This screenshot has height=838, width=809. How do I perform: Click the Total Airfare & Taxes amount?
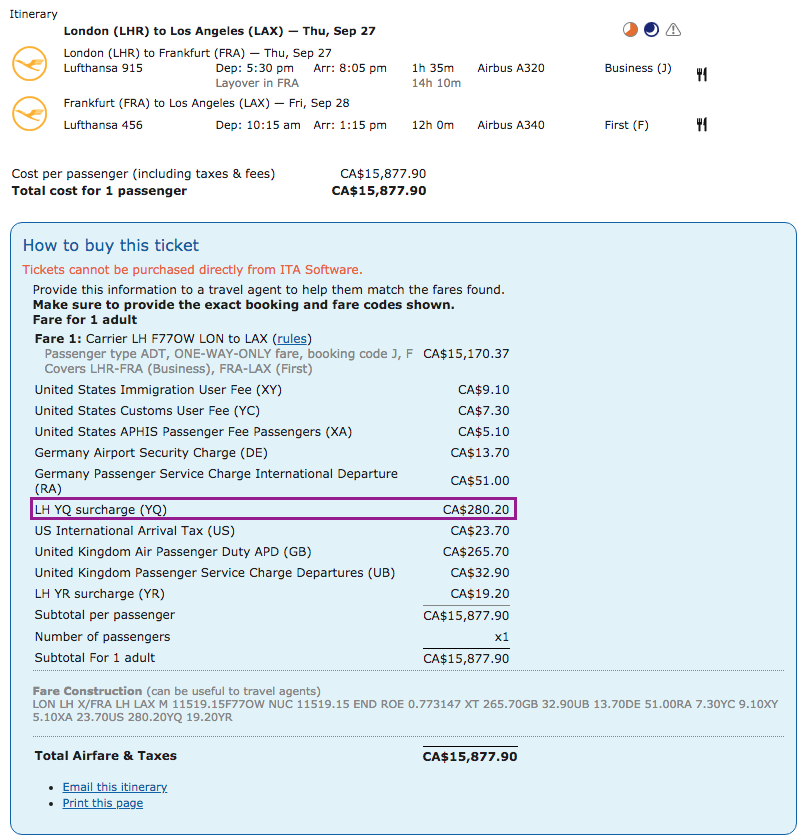[470, 757]
